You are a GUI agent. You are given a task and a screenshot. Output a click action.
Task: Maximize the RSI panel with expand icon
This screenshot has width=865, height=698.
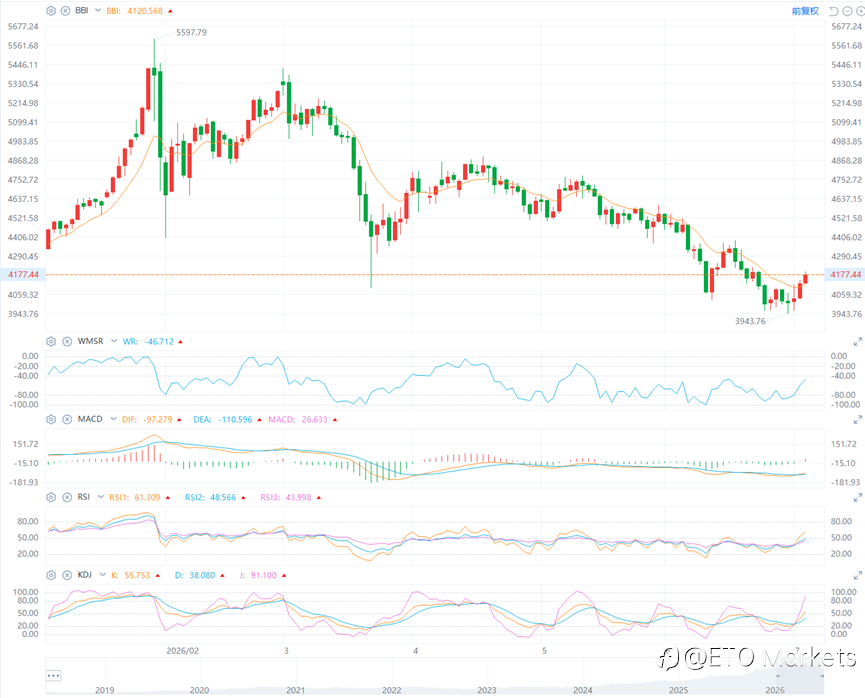click(857, 498)
